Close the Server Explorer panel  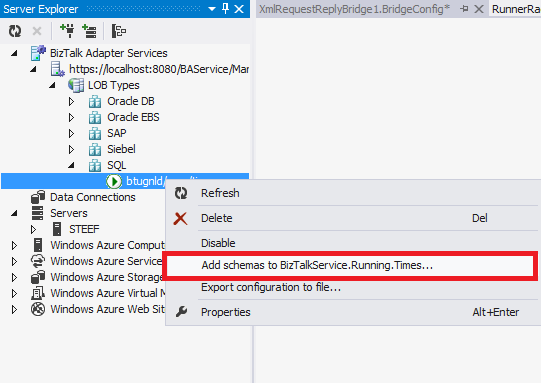click(x=239, y=9)
